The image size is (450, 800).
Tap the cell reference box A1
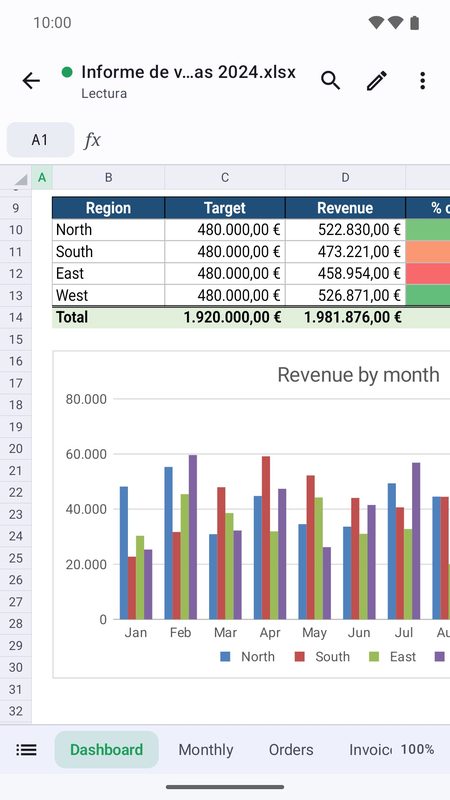(x=40, y=140)
